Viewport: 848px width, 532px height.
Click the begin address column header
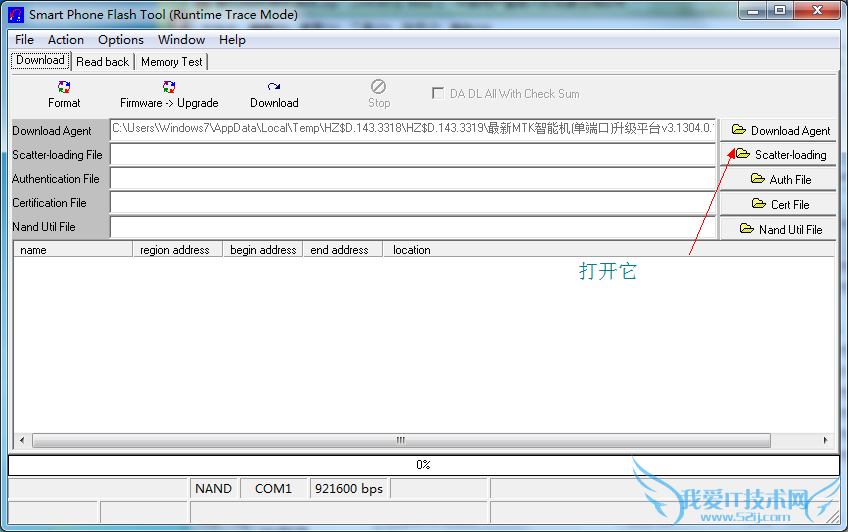click(x=263, y=250)
